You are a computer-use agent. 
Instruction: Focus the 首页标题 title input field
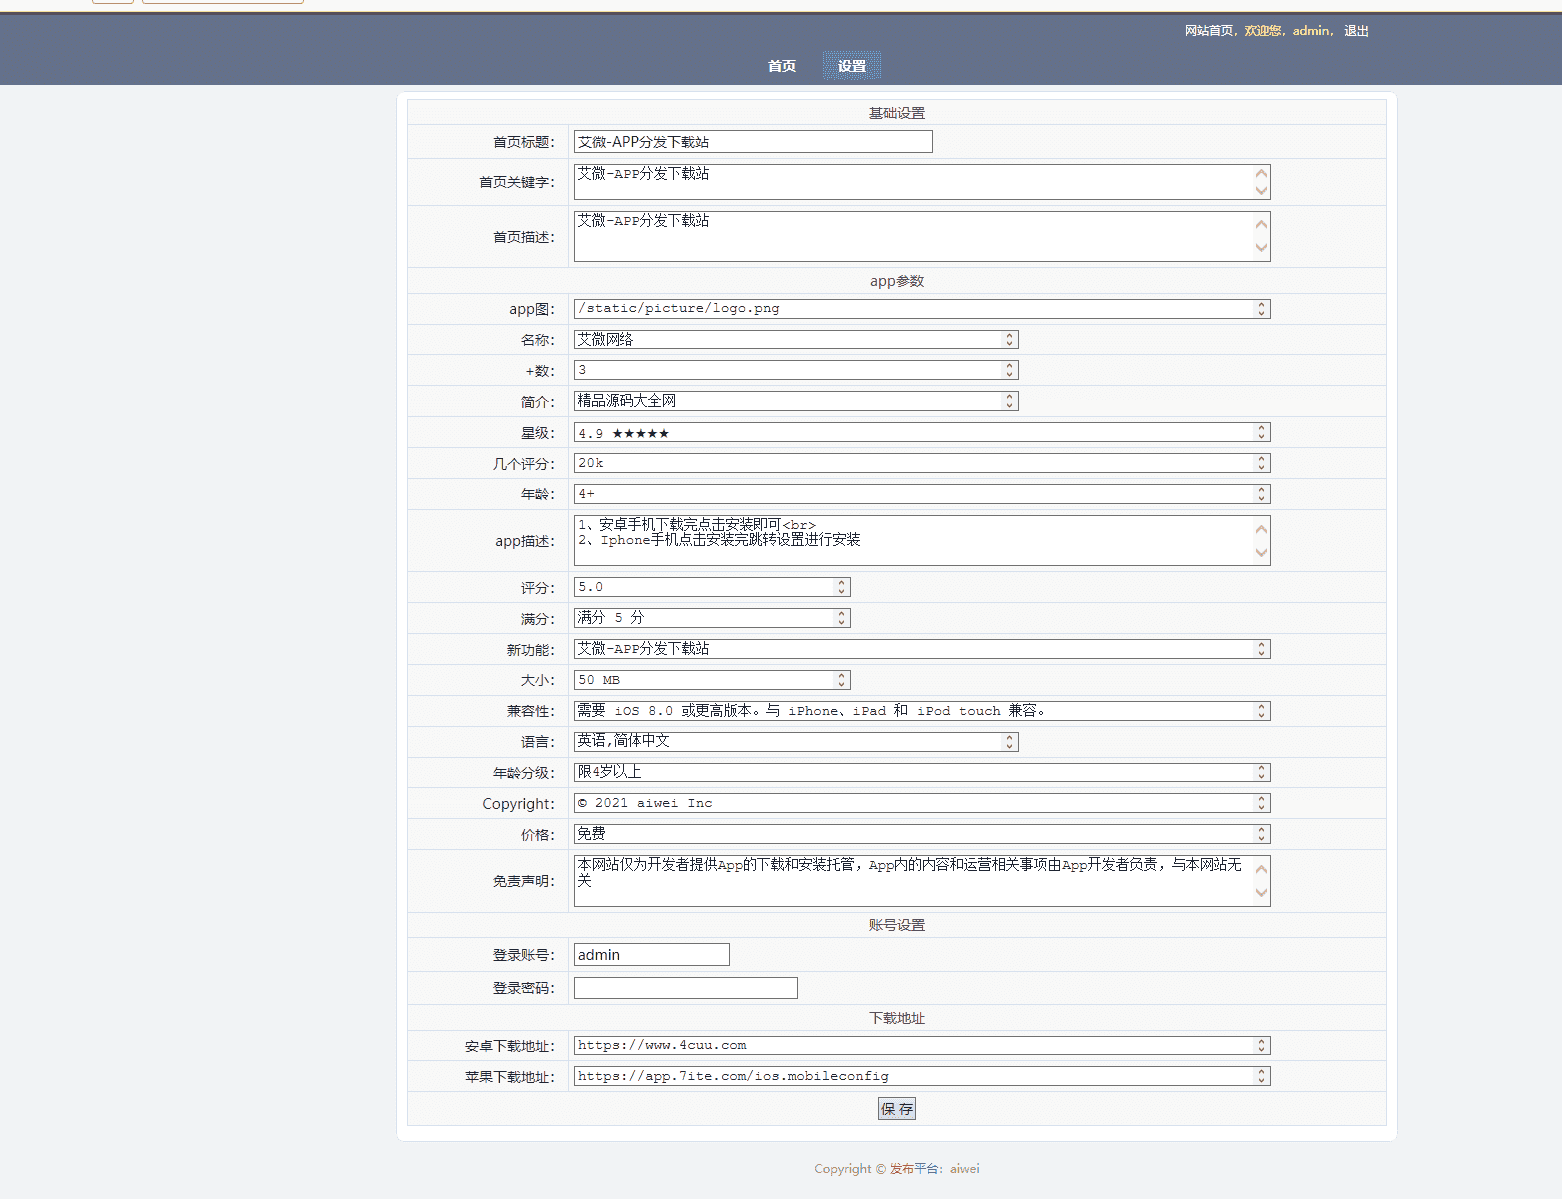[752, 142]
